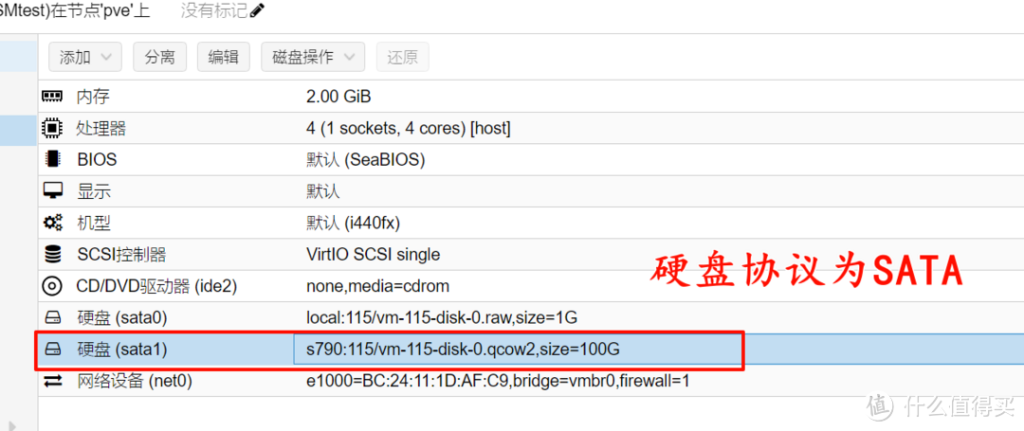1024x431 pixels.
Task: Open the 添加 (Add) dropdown
Action: 85,57
